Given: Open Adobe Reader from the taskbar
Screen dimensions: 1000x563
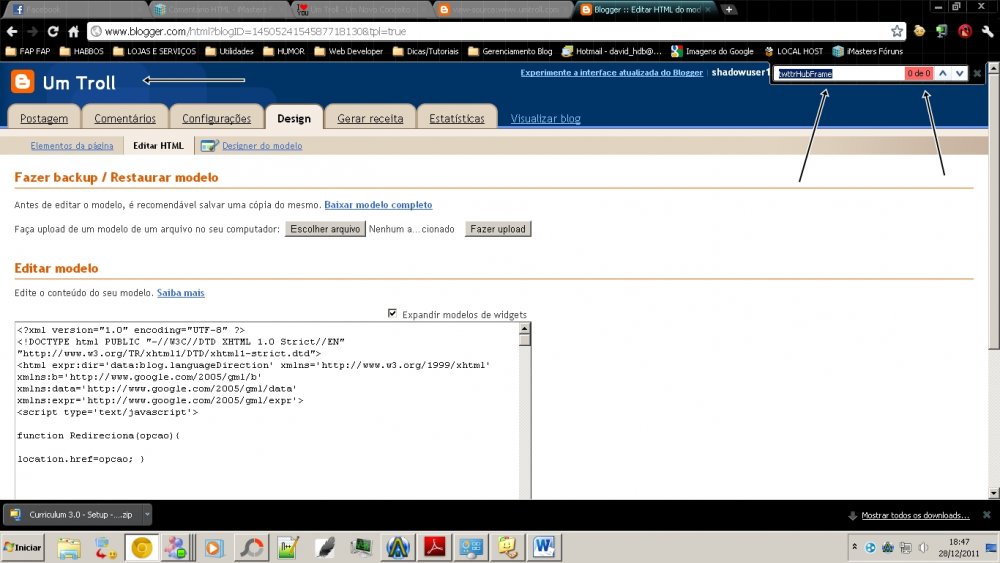Looking at the screenshot, I should click(x=435, y=547).
